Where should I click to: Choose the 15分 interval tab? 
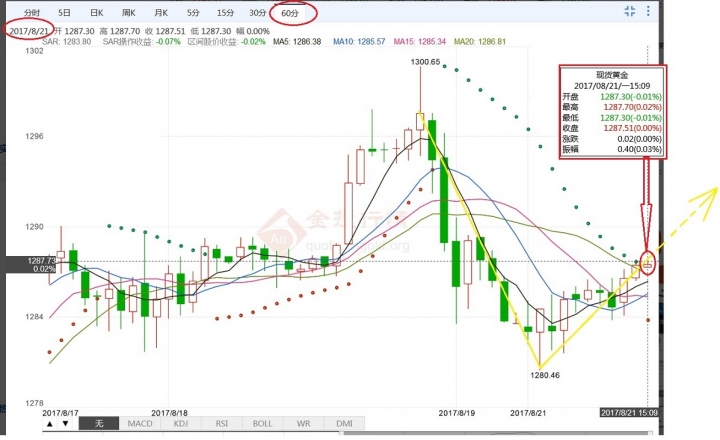225,13
